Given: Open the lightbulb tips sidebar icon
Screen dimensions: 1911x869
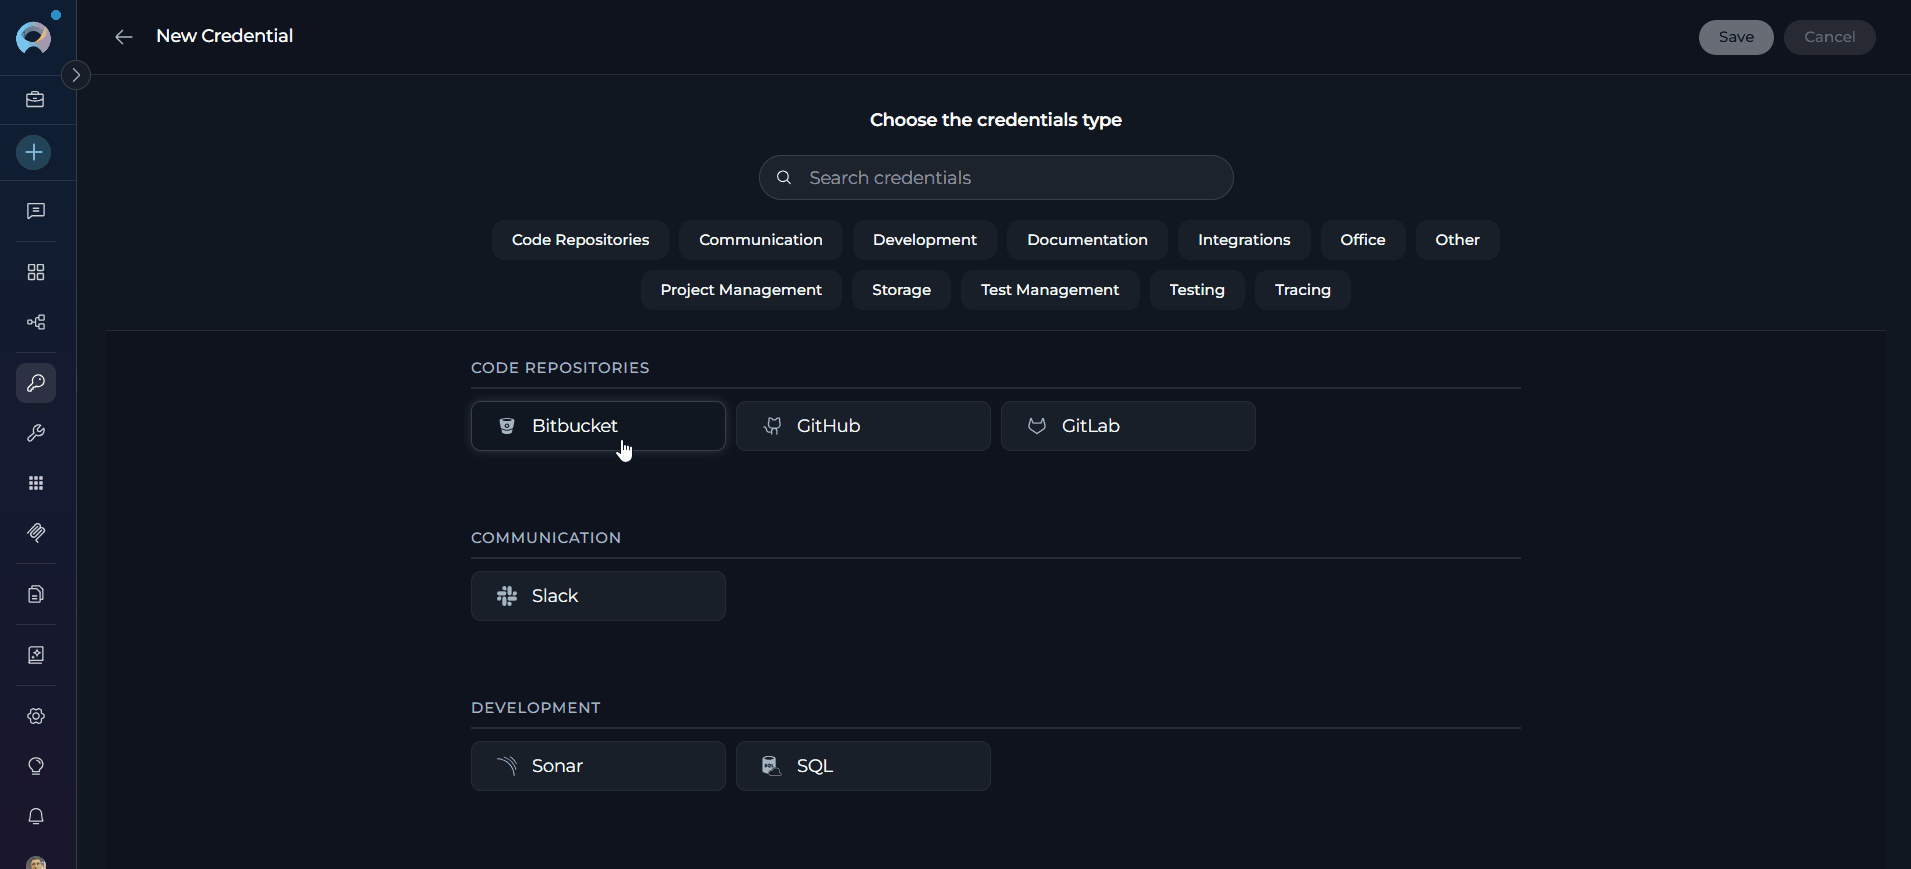Looking at the screenshot, I should click(36, 766).
